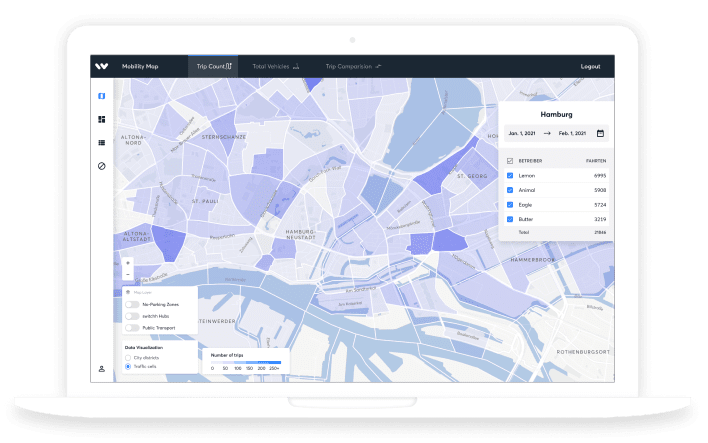Open the user profile icon in the sidebar
Viewport: 708px width, 443px height.
coord(102,369)
